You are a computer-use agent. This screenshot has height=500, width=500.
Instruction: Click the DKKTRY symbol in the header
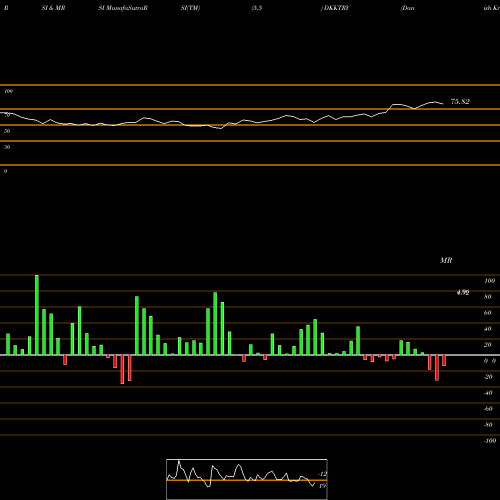[x=336, y=8]
